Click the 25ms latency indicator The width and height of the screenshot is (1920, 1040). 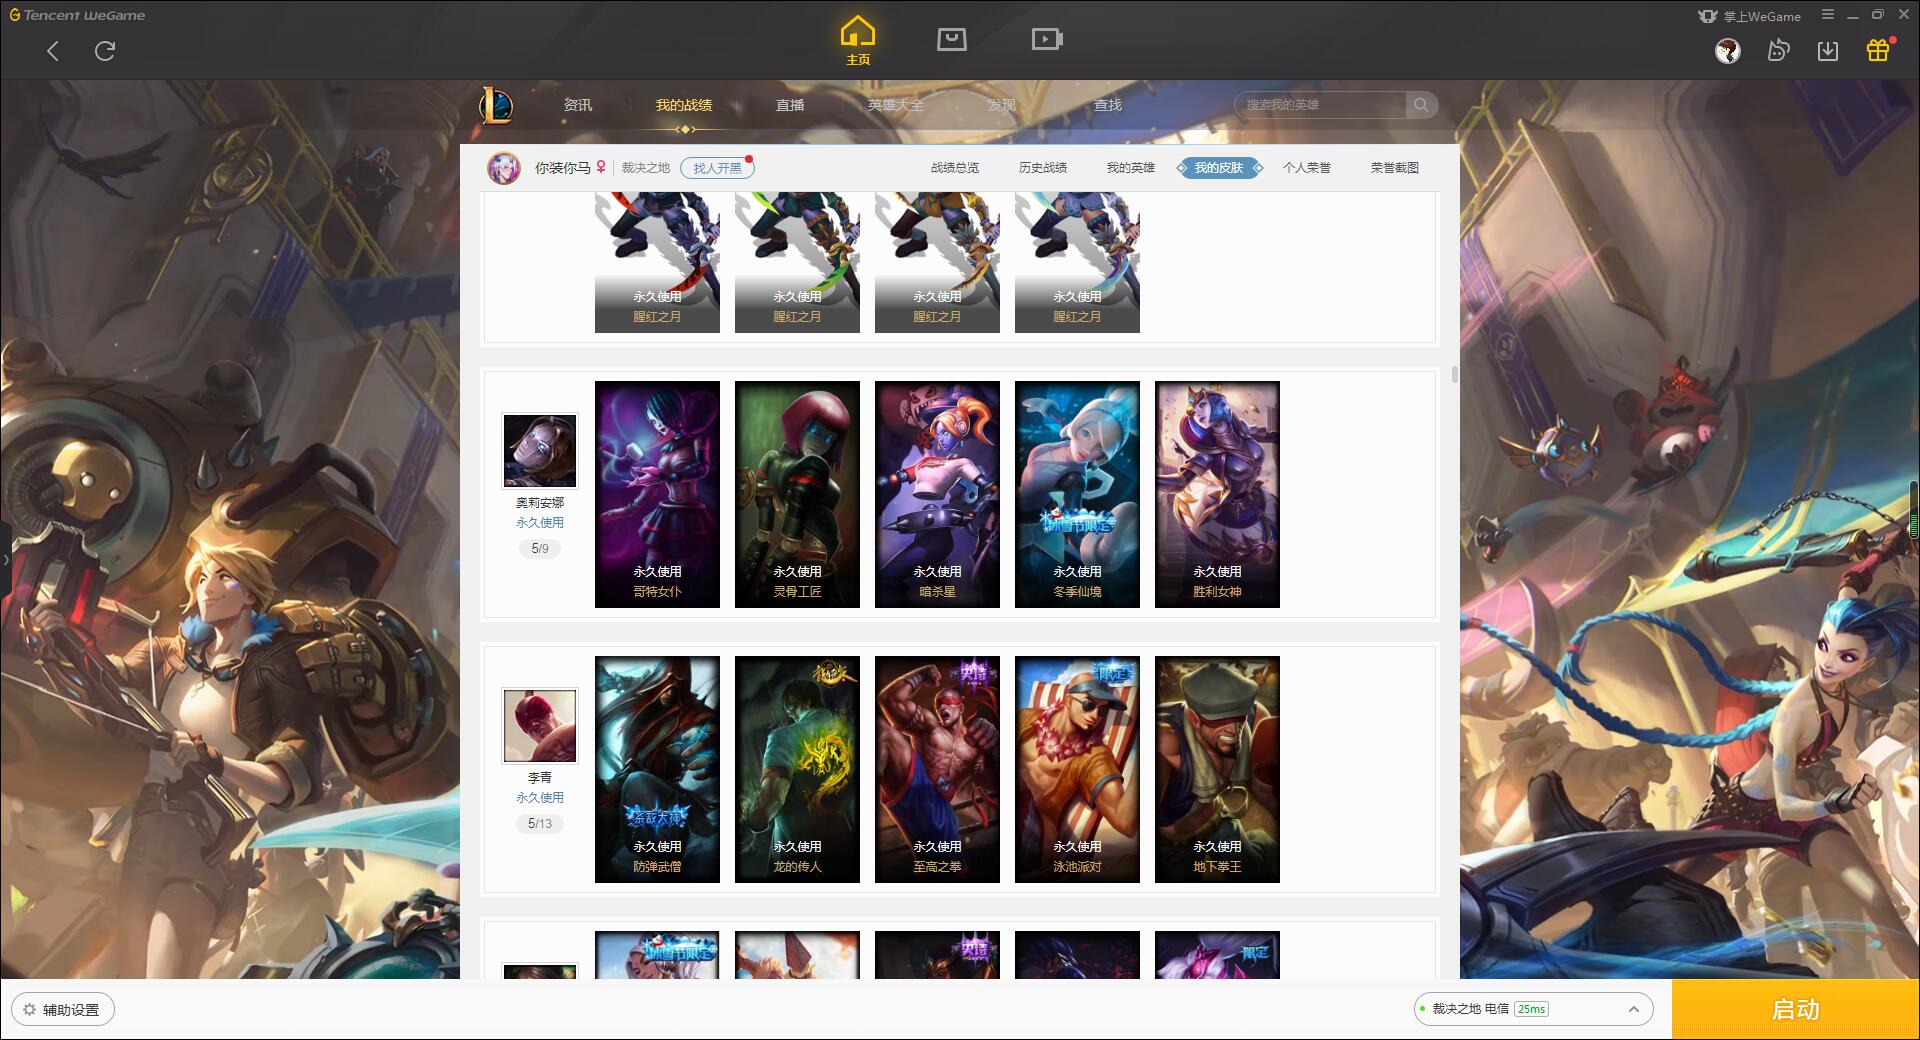pyautogui.click(x=1531, y=1009)
